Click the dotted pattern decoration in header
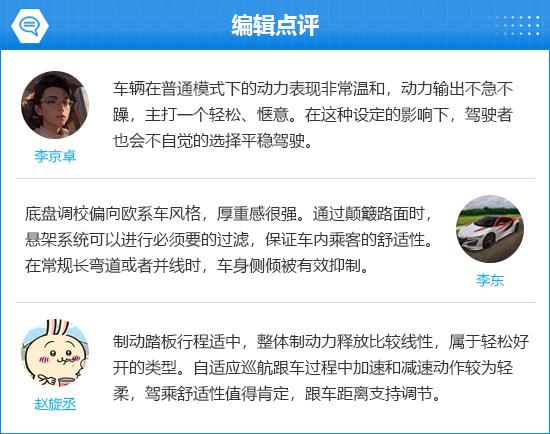This screenshot has height=434, width=550. (x=518, y=26)
